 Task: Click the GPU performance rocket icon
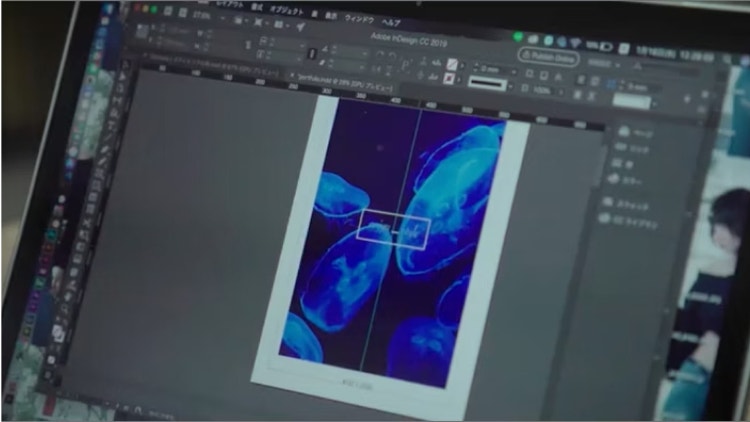[300, 27]
